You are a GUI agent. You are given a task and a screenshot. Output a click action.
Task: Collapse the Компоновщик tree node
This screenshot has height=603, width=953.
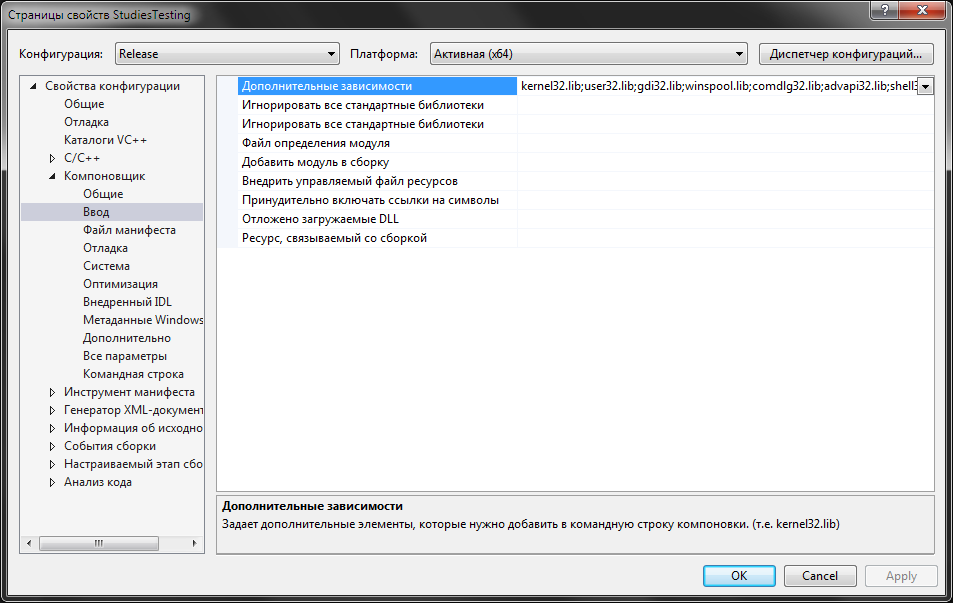click(53, 176)
